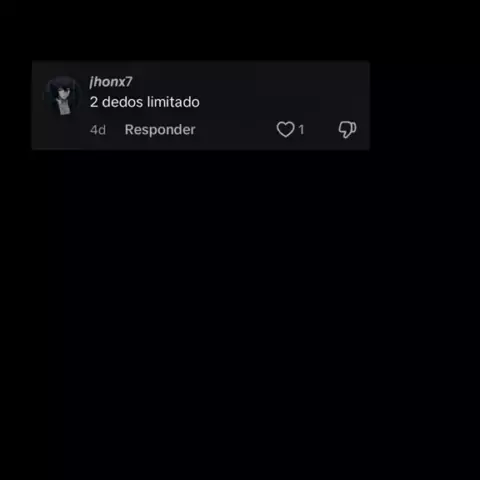The height and width of the screenshot is (480, 480).
Task: Click Responder to reply to comment
Action: tap(160, 130)
